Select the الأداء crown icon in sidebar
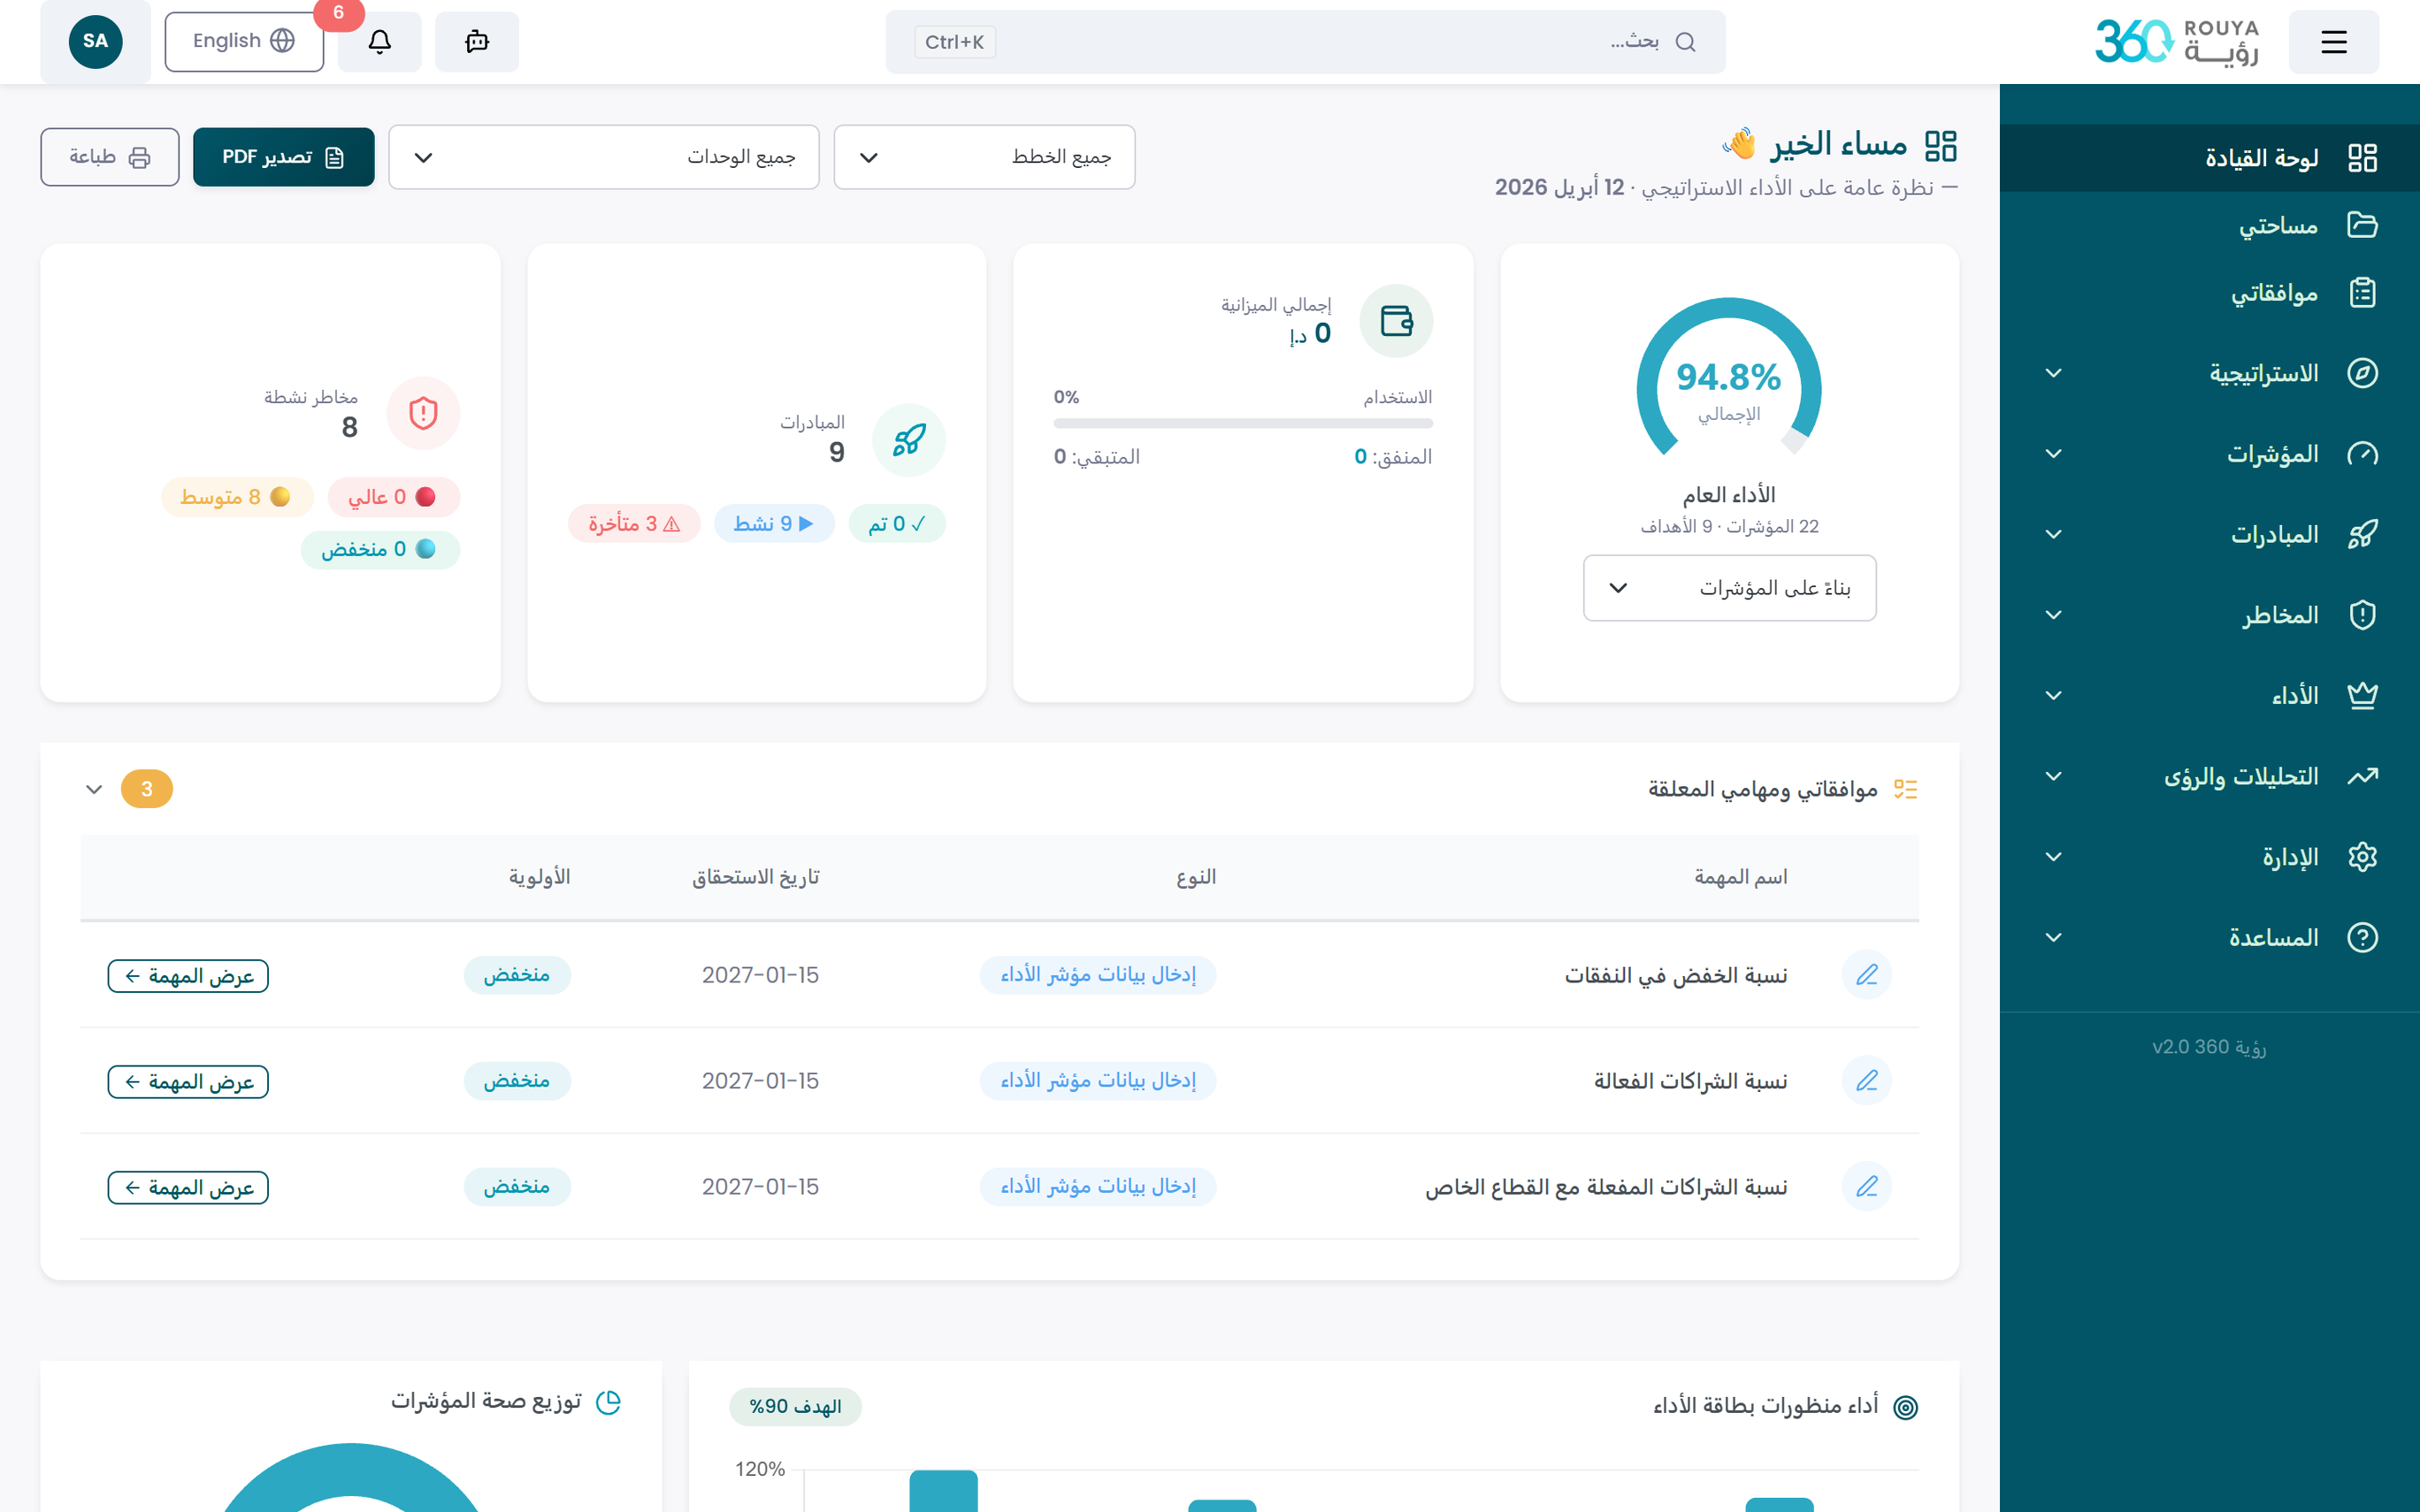 (x=2363, y=695)
